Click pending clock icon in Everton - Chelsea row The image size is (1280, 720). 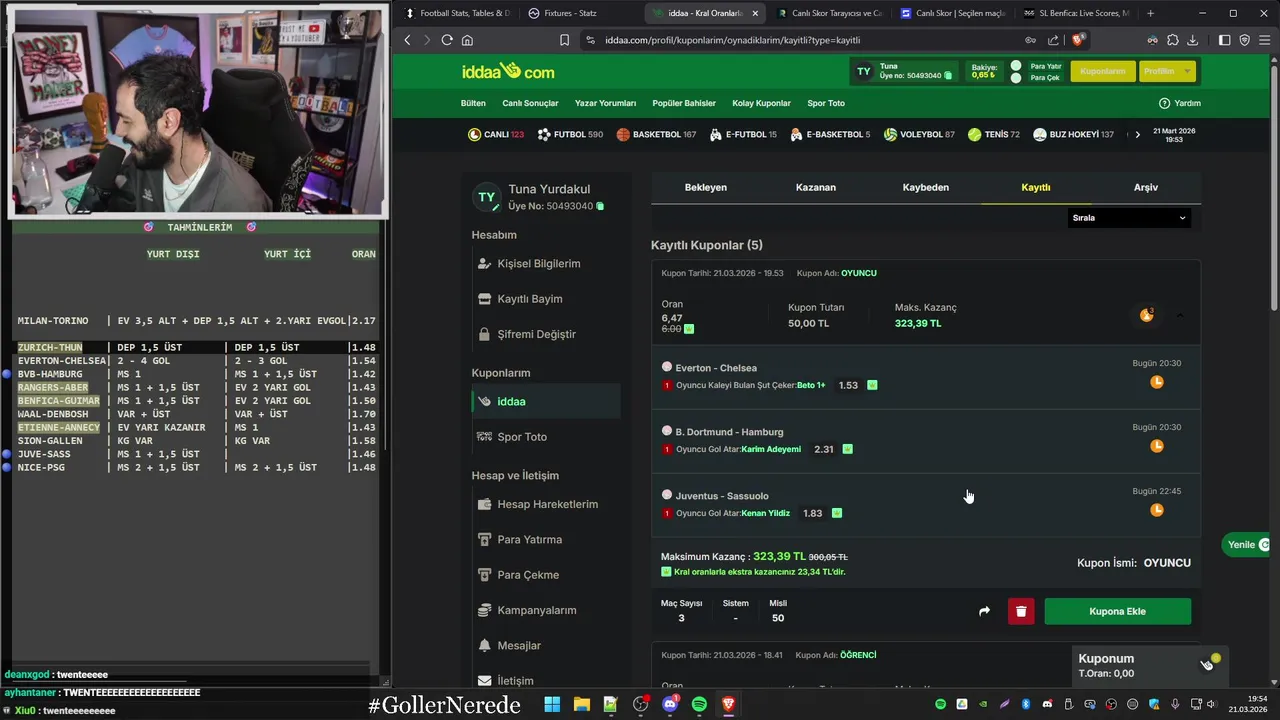pos(1157,382)
